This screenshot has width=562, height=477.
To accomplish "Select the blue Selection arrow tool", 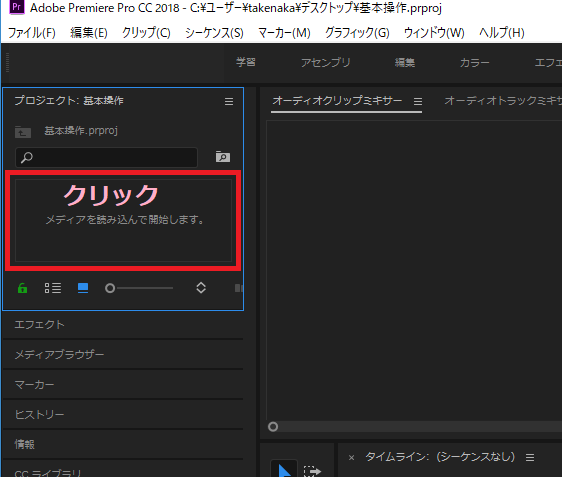I will (x=284, y=469).
